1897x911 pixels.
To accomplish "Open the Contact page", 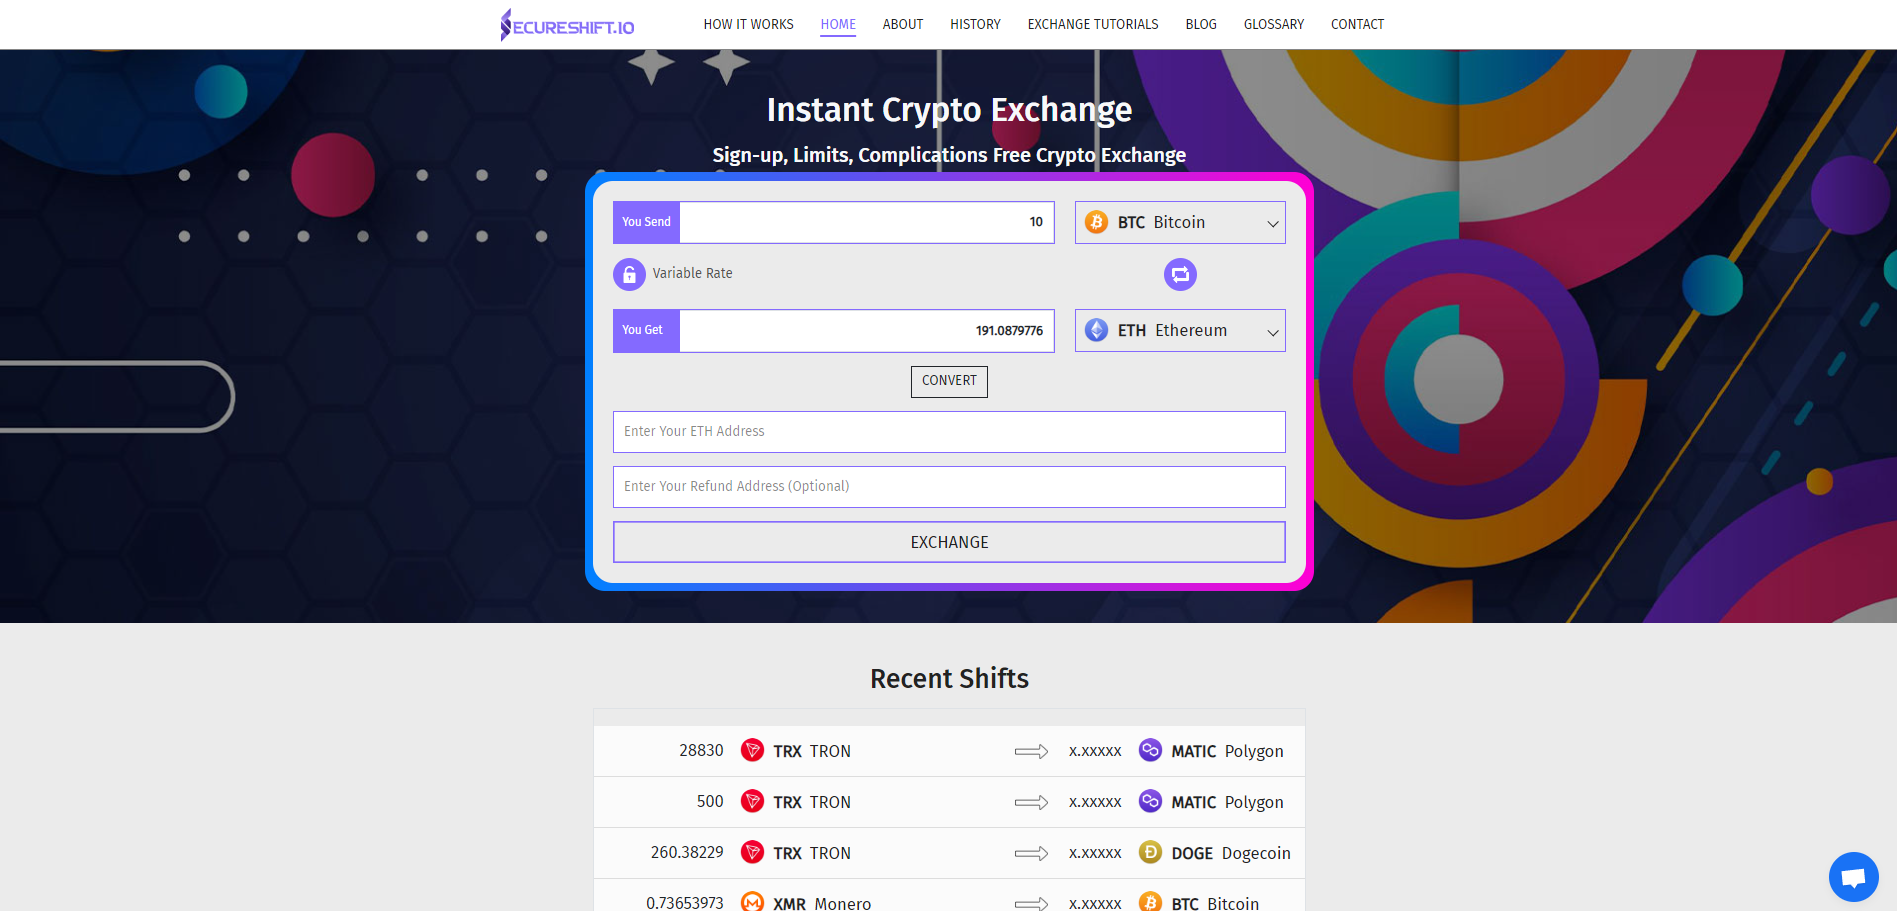I will click(1357, 24).
